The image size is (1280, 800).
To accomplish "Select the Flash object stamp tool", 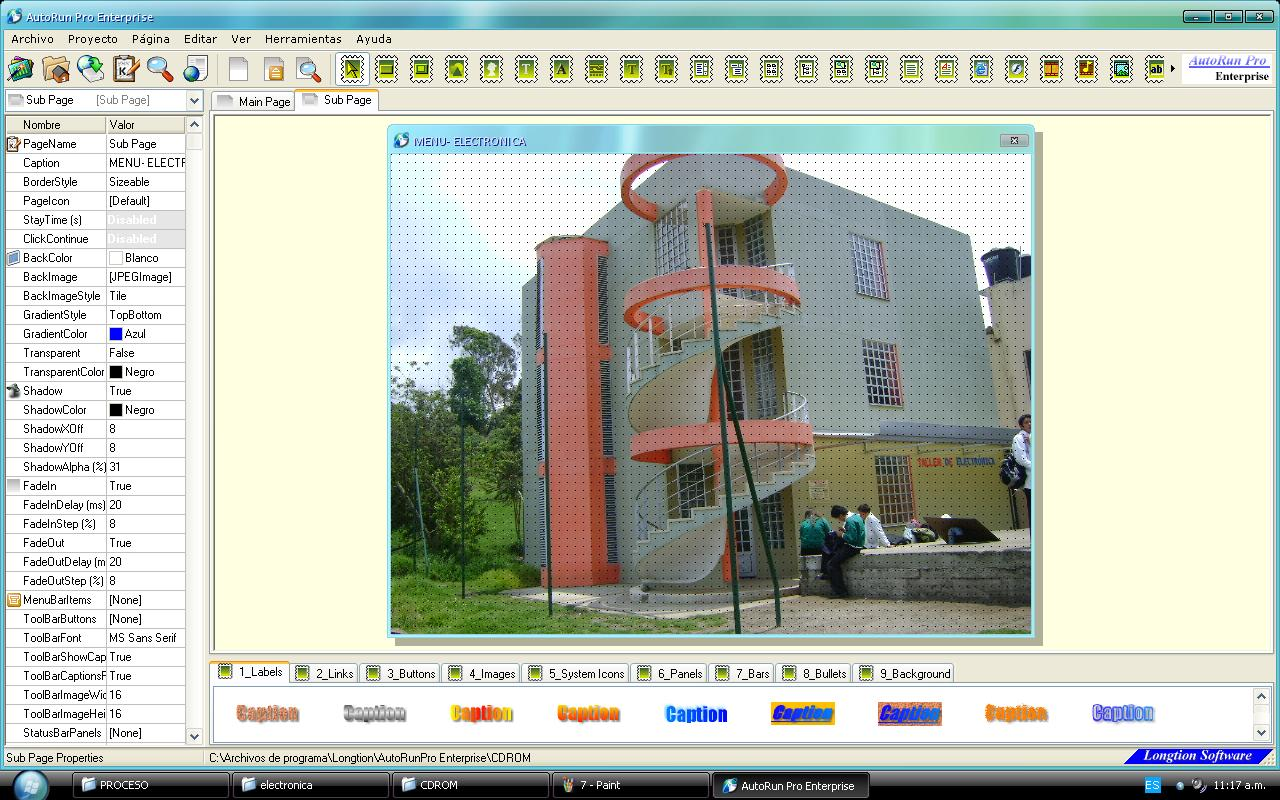I will [1017, 69].
